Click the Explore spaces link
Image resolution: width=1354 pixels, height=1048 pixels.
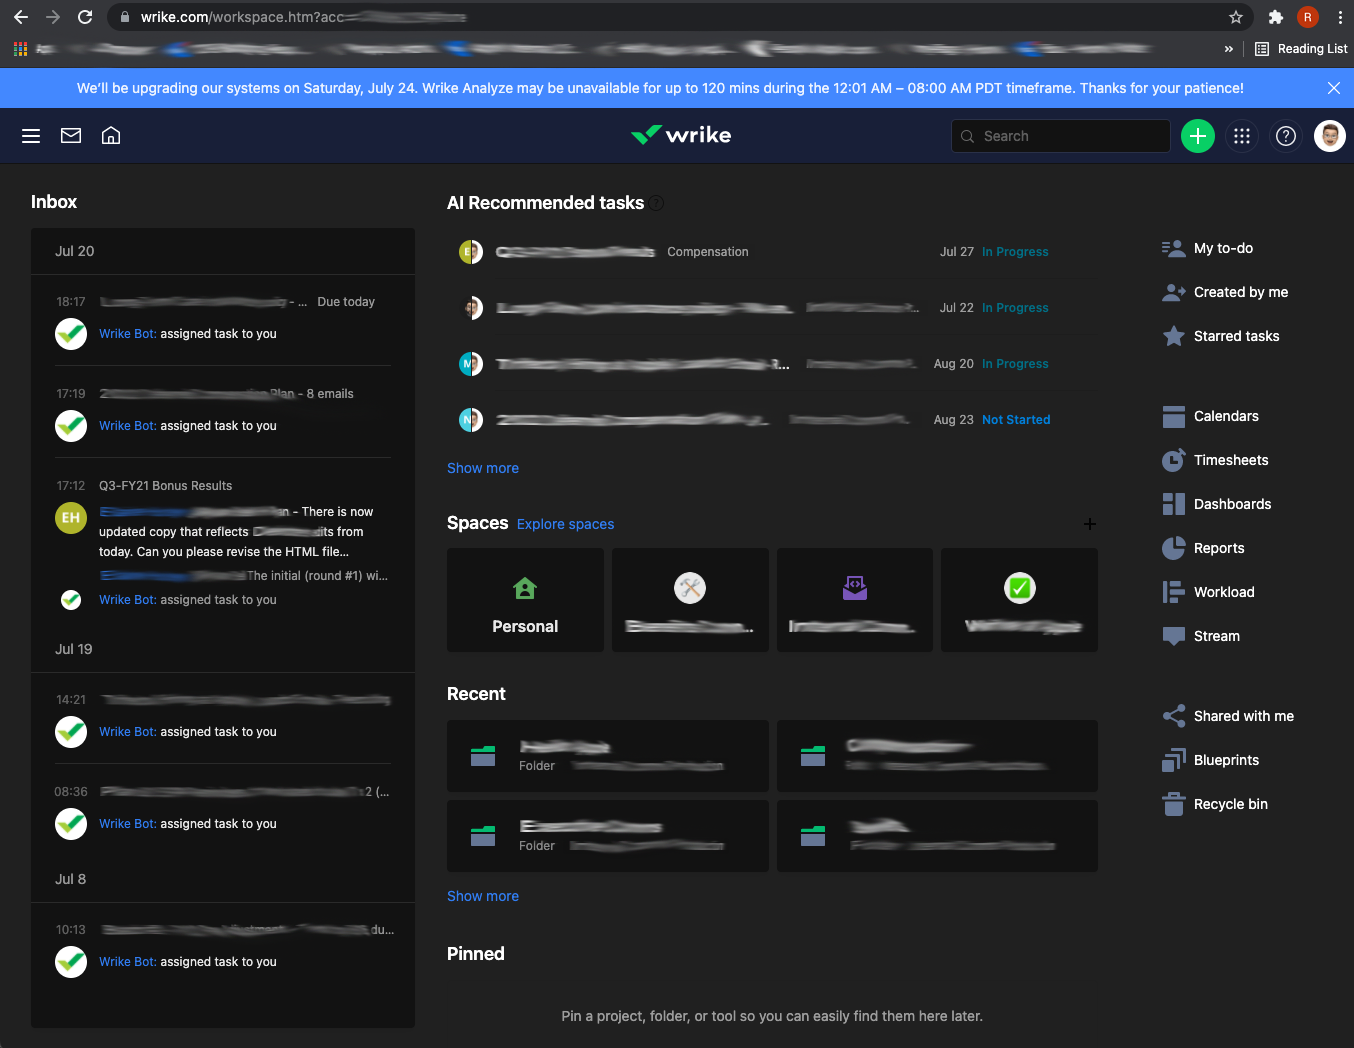tap(565, 524)
